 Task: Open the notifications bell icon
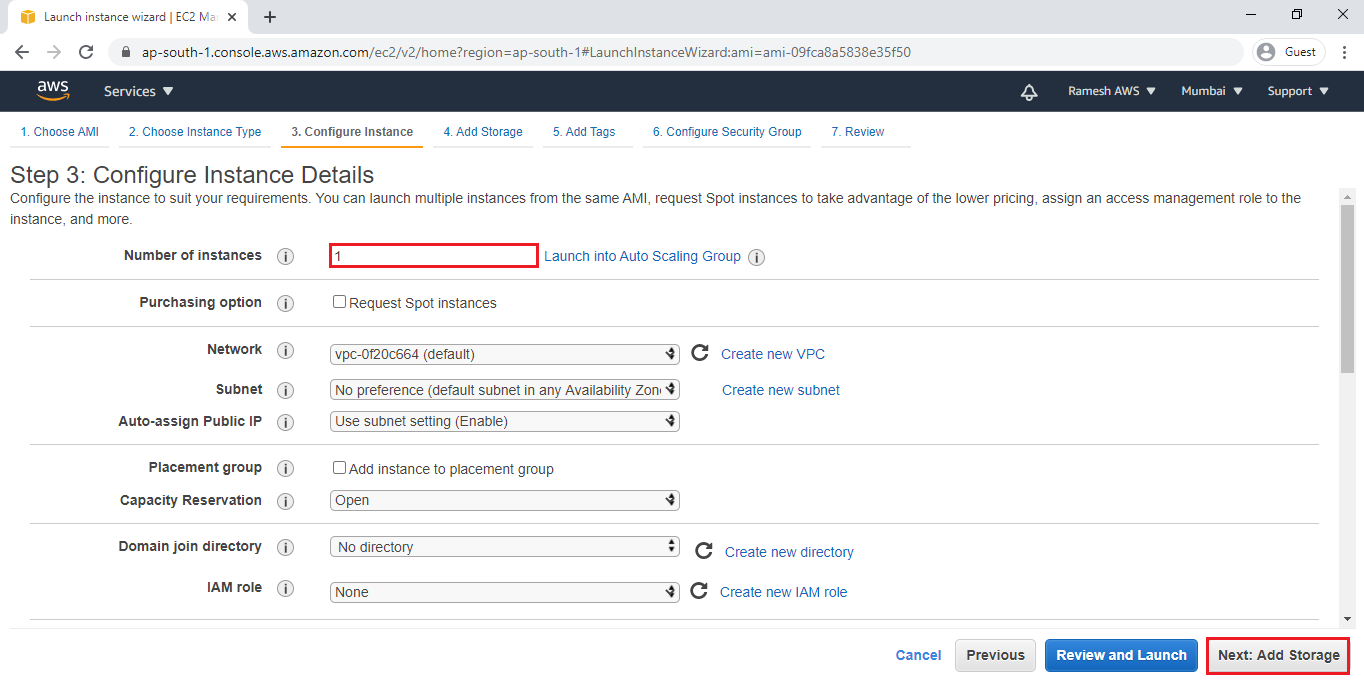(x=1029, y=92)
